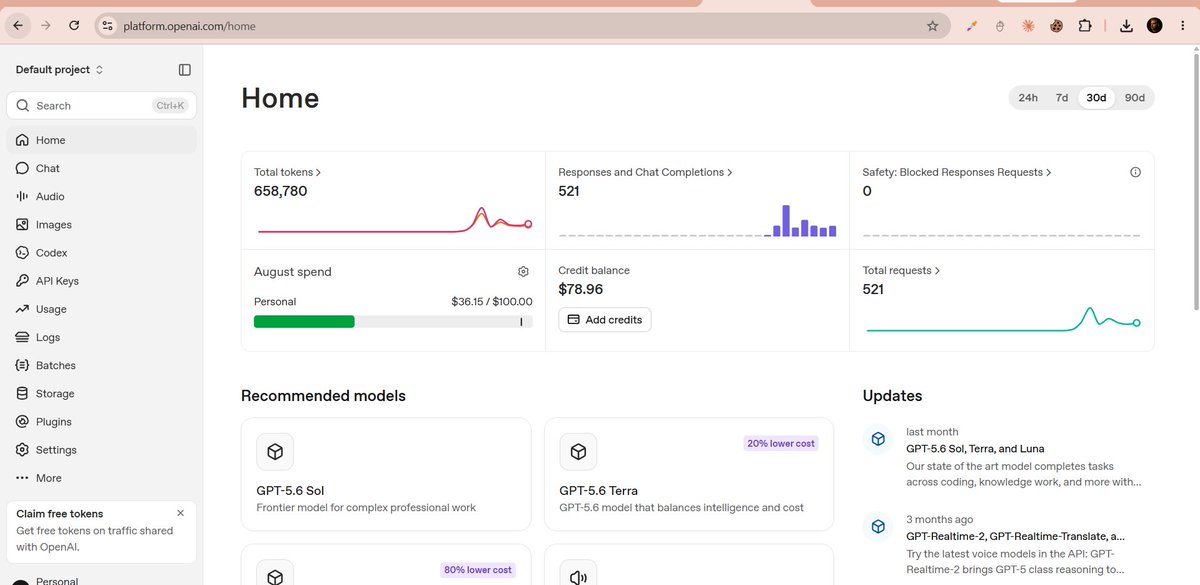This screenshot has width=1200, height=585.
Task: Expand More in the sidebar
Action: (x=102, y=478)
